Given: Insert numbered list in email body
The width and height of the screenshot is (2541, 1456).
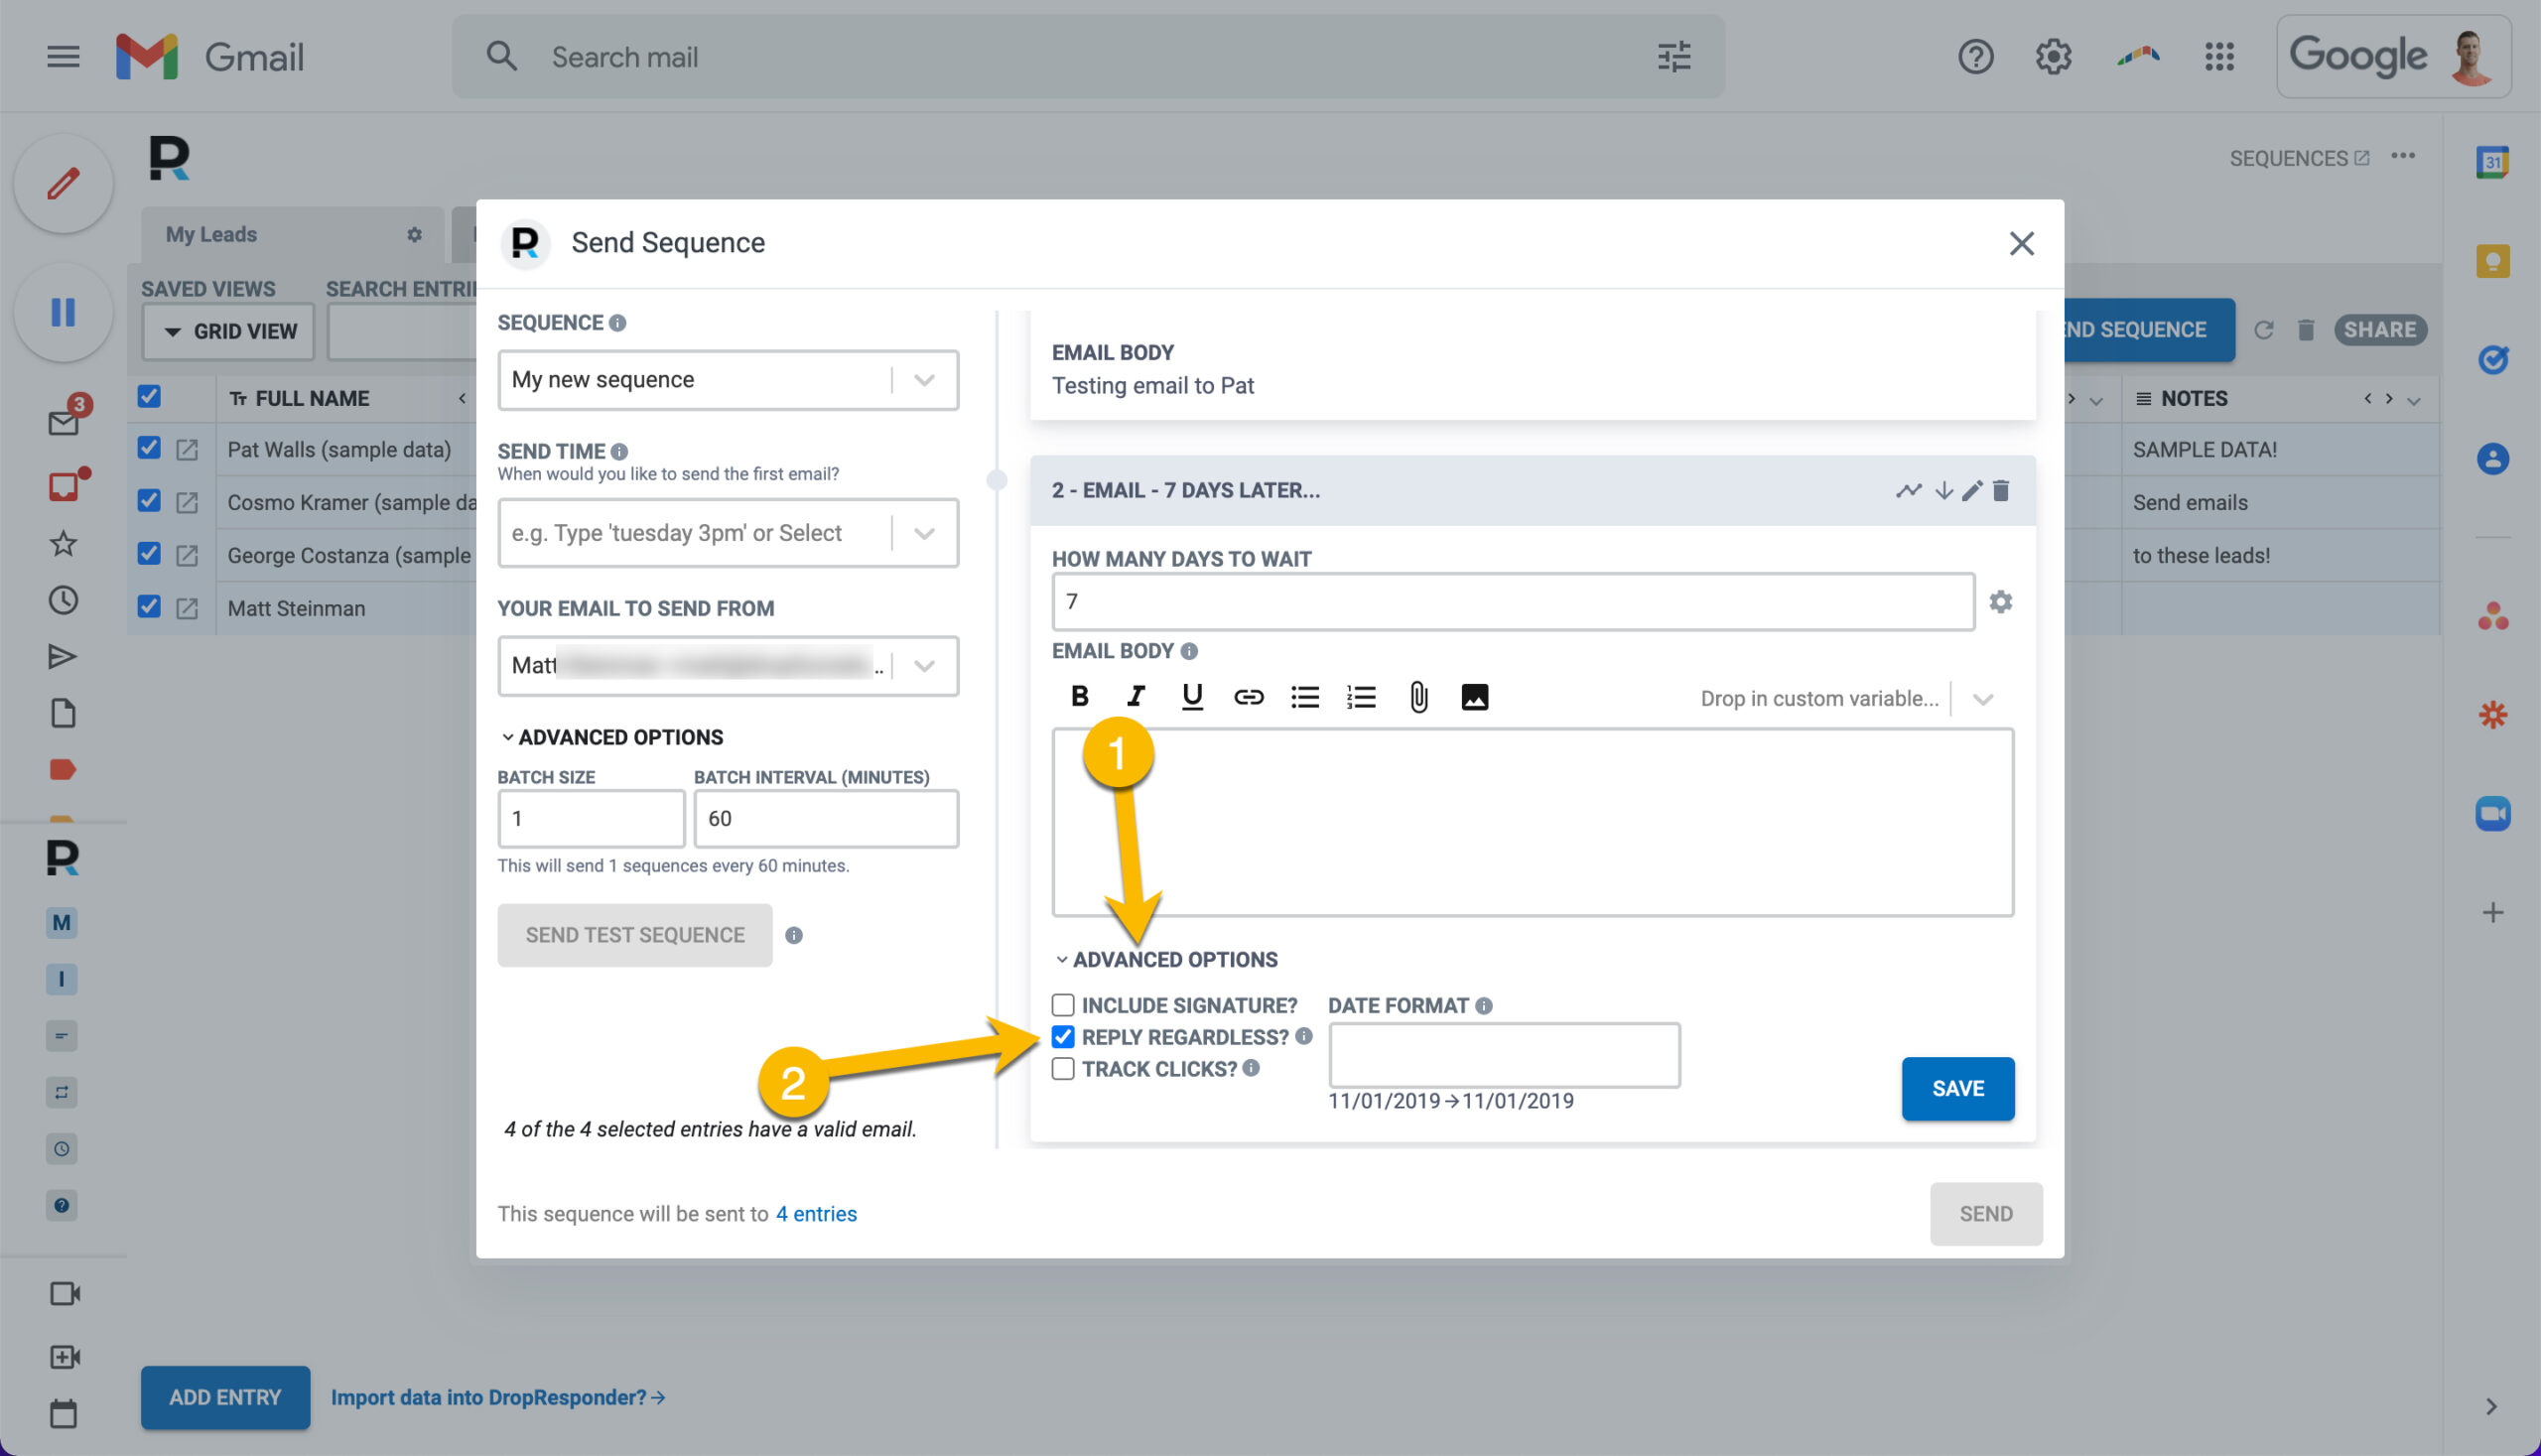Looking at the screenshot, I should tap(1361, 697).
